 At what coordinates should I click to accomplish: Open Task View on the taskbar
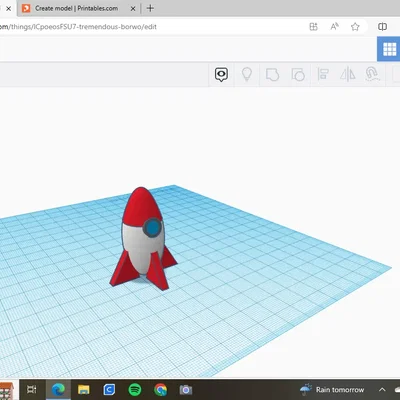(x=32, y=389)
